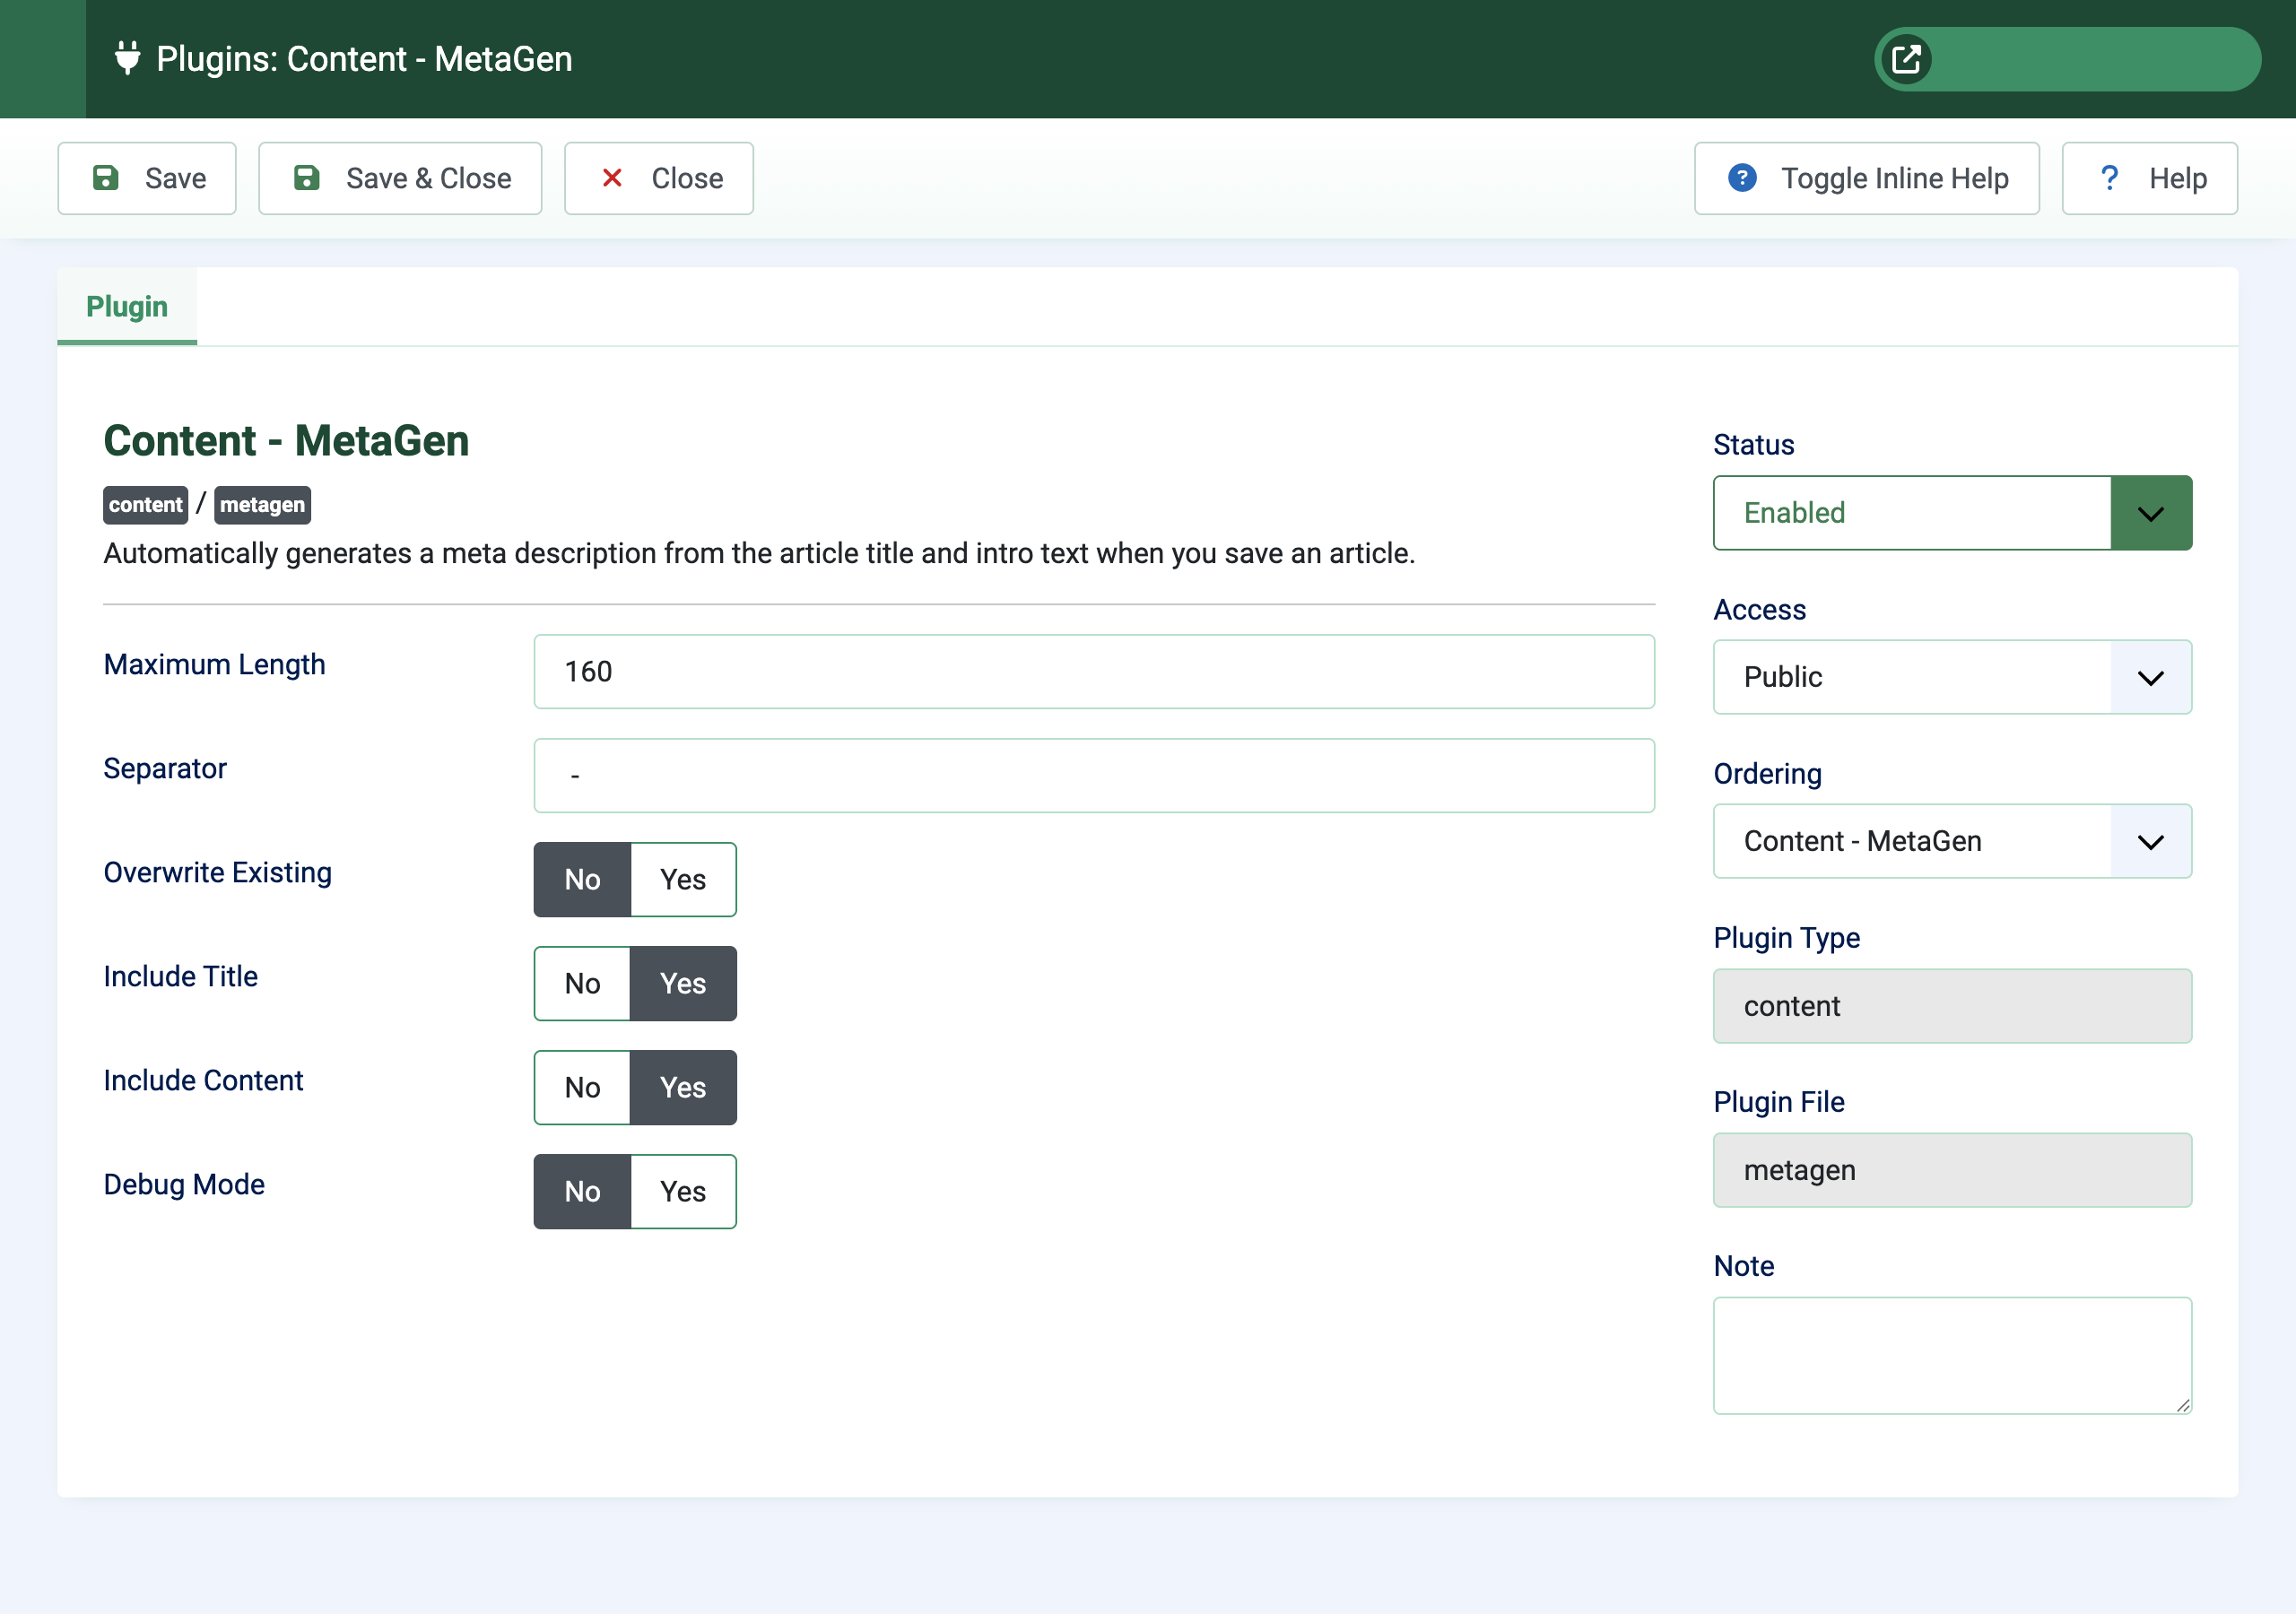Click the plug icon in the green header
Viewport: 2296px width, 1614px height.
(128, 58)
